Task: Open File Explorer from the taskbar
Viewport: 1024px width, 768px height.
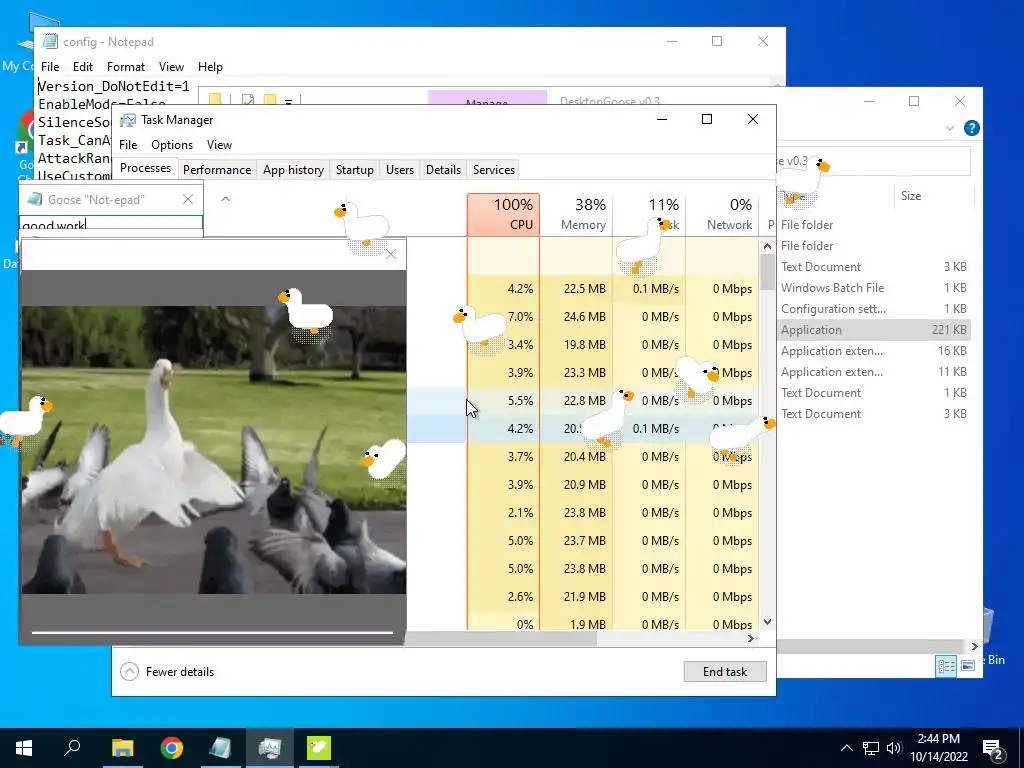Action: coord(122,748)
